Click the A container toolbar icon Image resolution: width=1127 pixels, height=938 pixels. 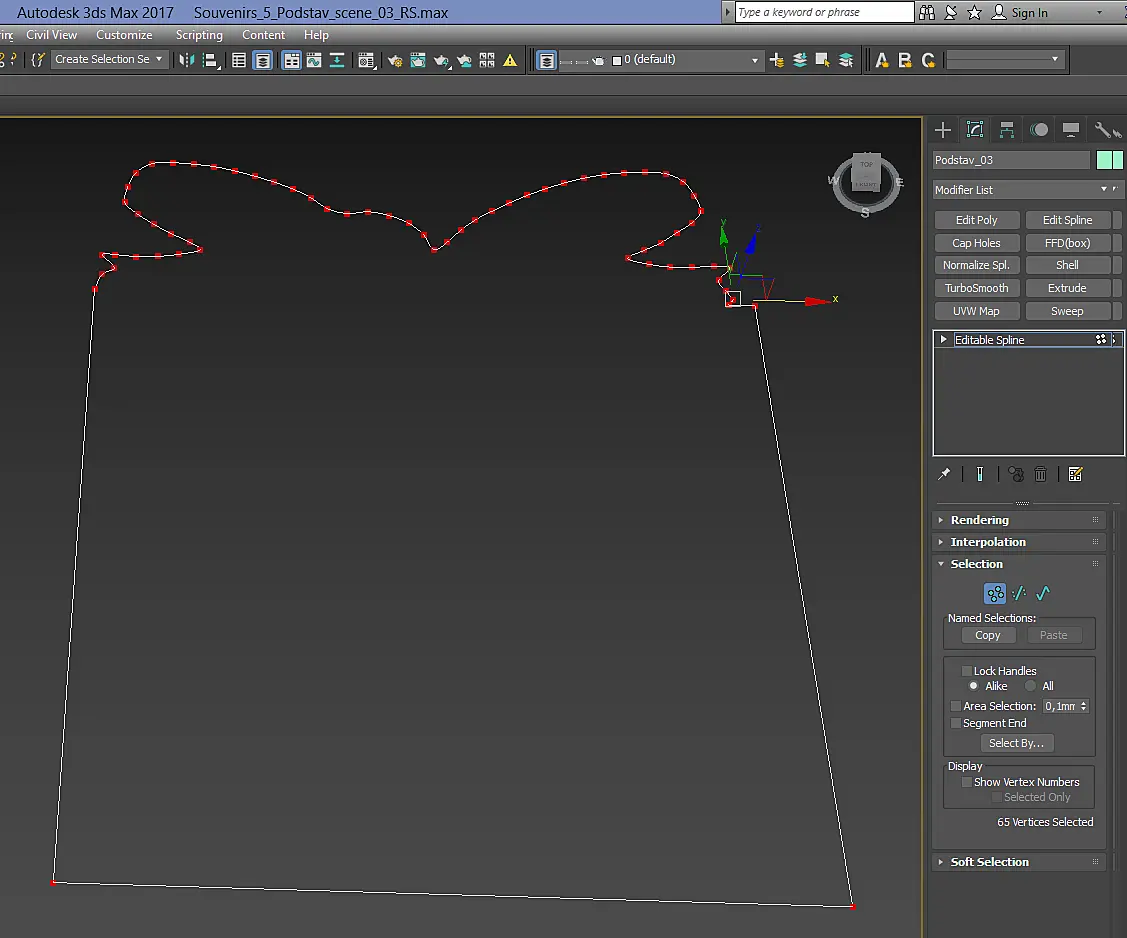[x=882, y=60]
